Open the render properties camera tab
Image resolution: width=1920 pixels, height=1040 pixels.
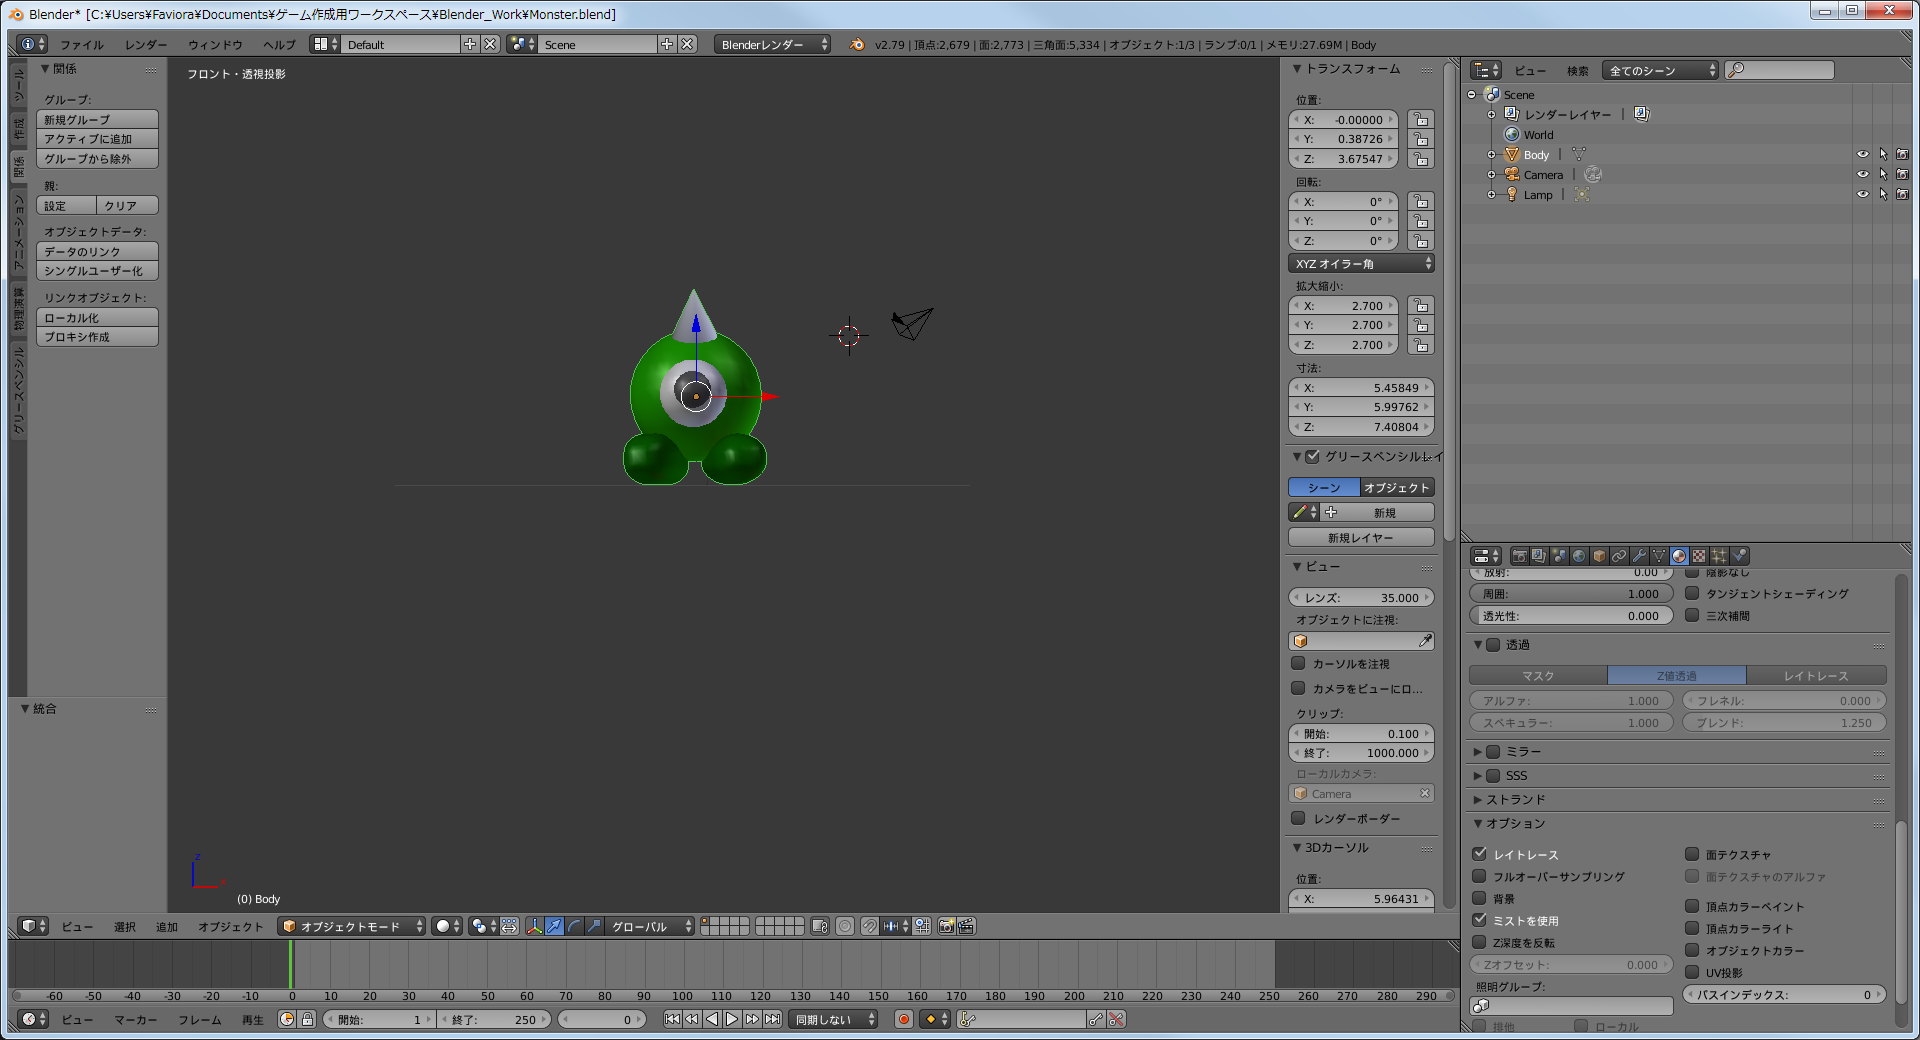tap(1519, 556)
